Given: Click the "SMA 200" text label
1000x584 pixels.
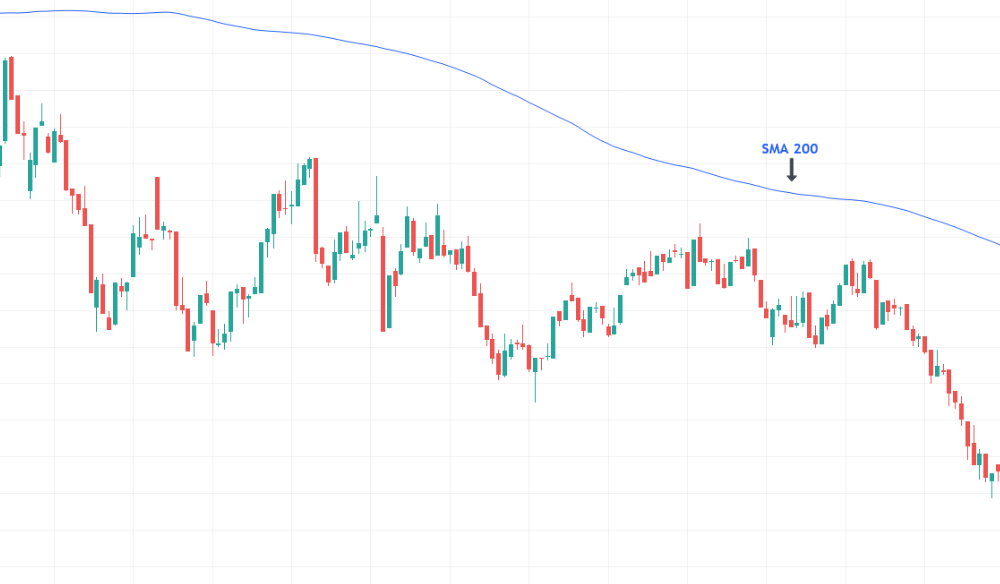Looking at the screenshot, I should [790, 149].
